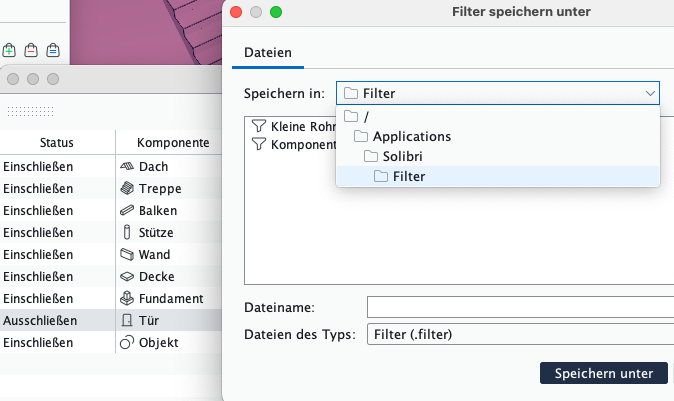Click the Komponente column header
The width and height of the screenshot is (674, 401).
pyautogui.click(x=173, y=142)
